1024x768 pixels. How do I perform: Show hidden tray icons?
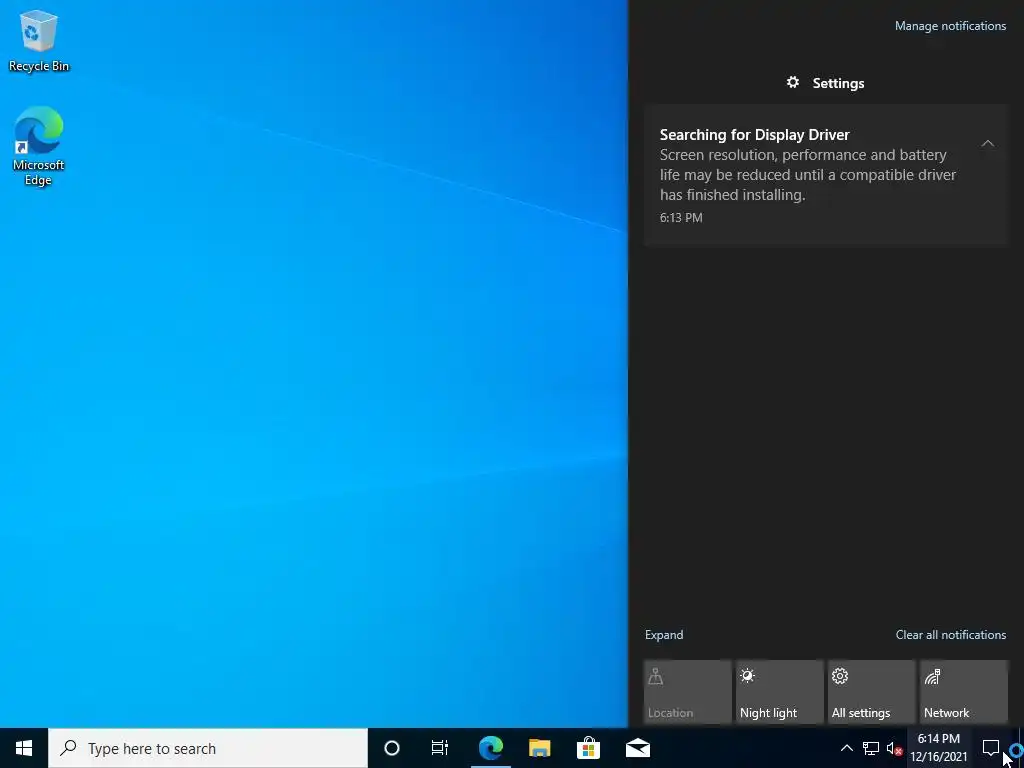tap(846, 748)
